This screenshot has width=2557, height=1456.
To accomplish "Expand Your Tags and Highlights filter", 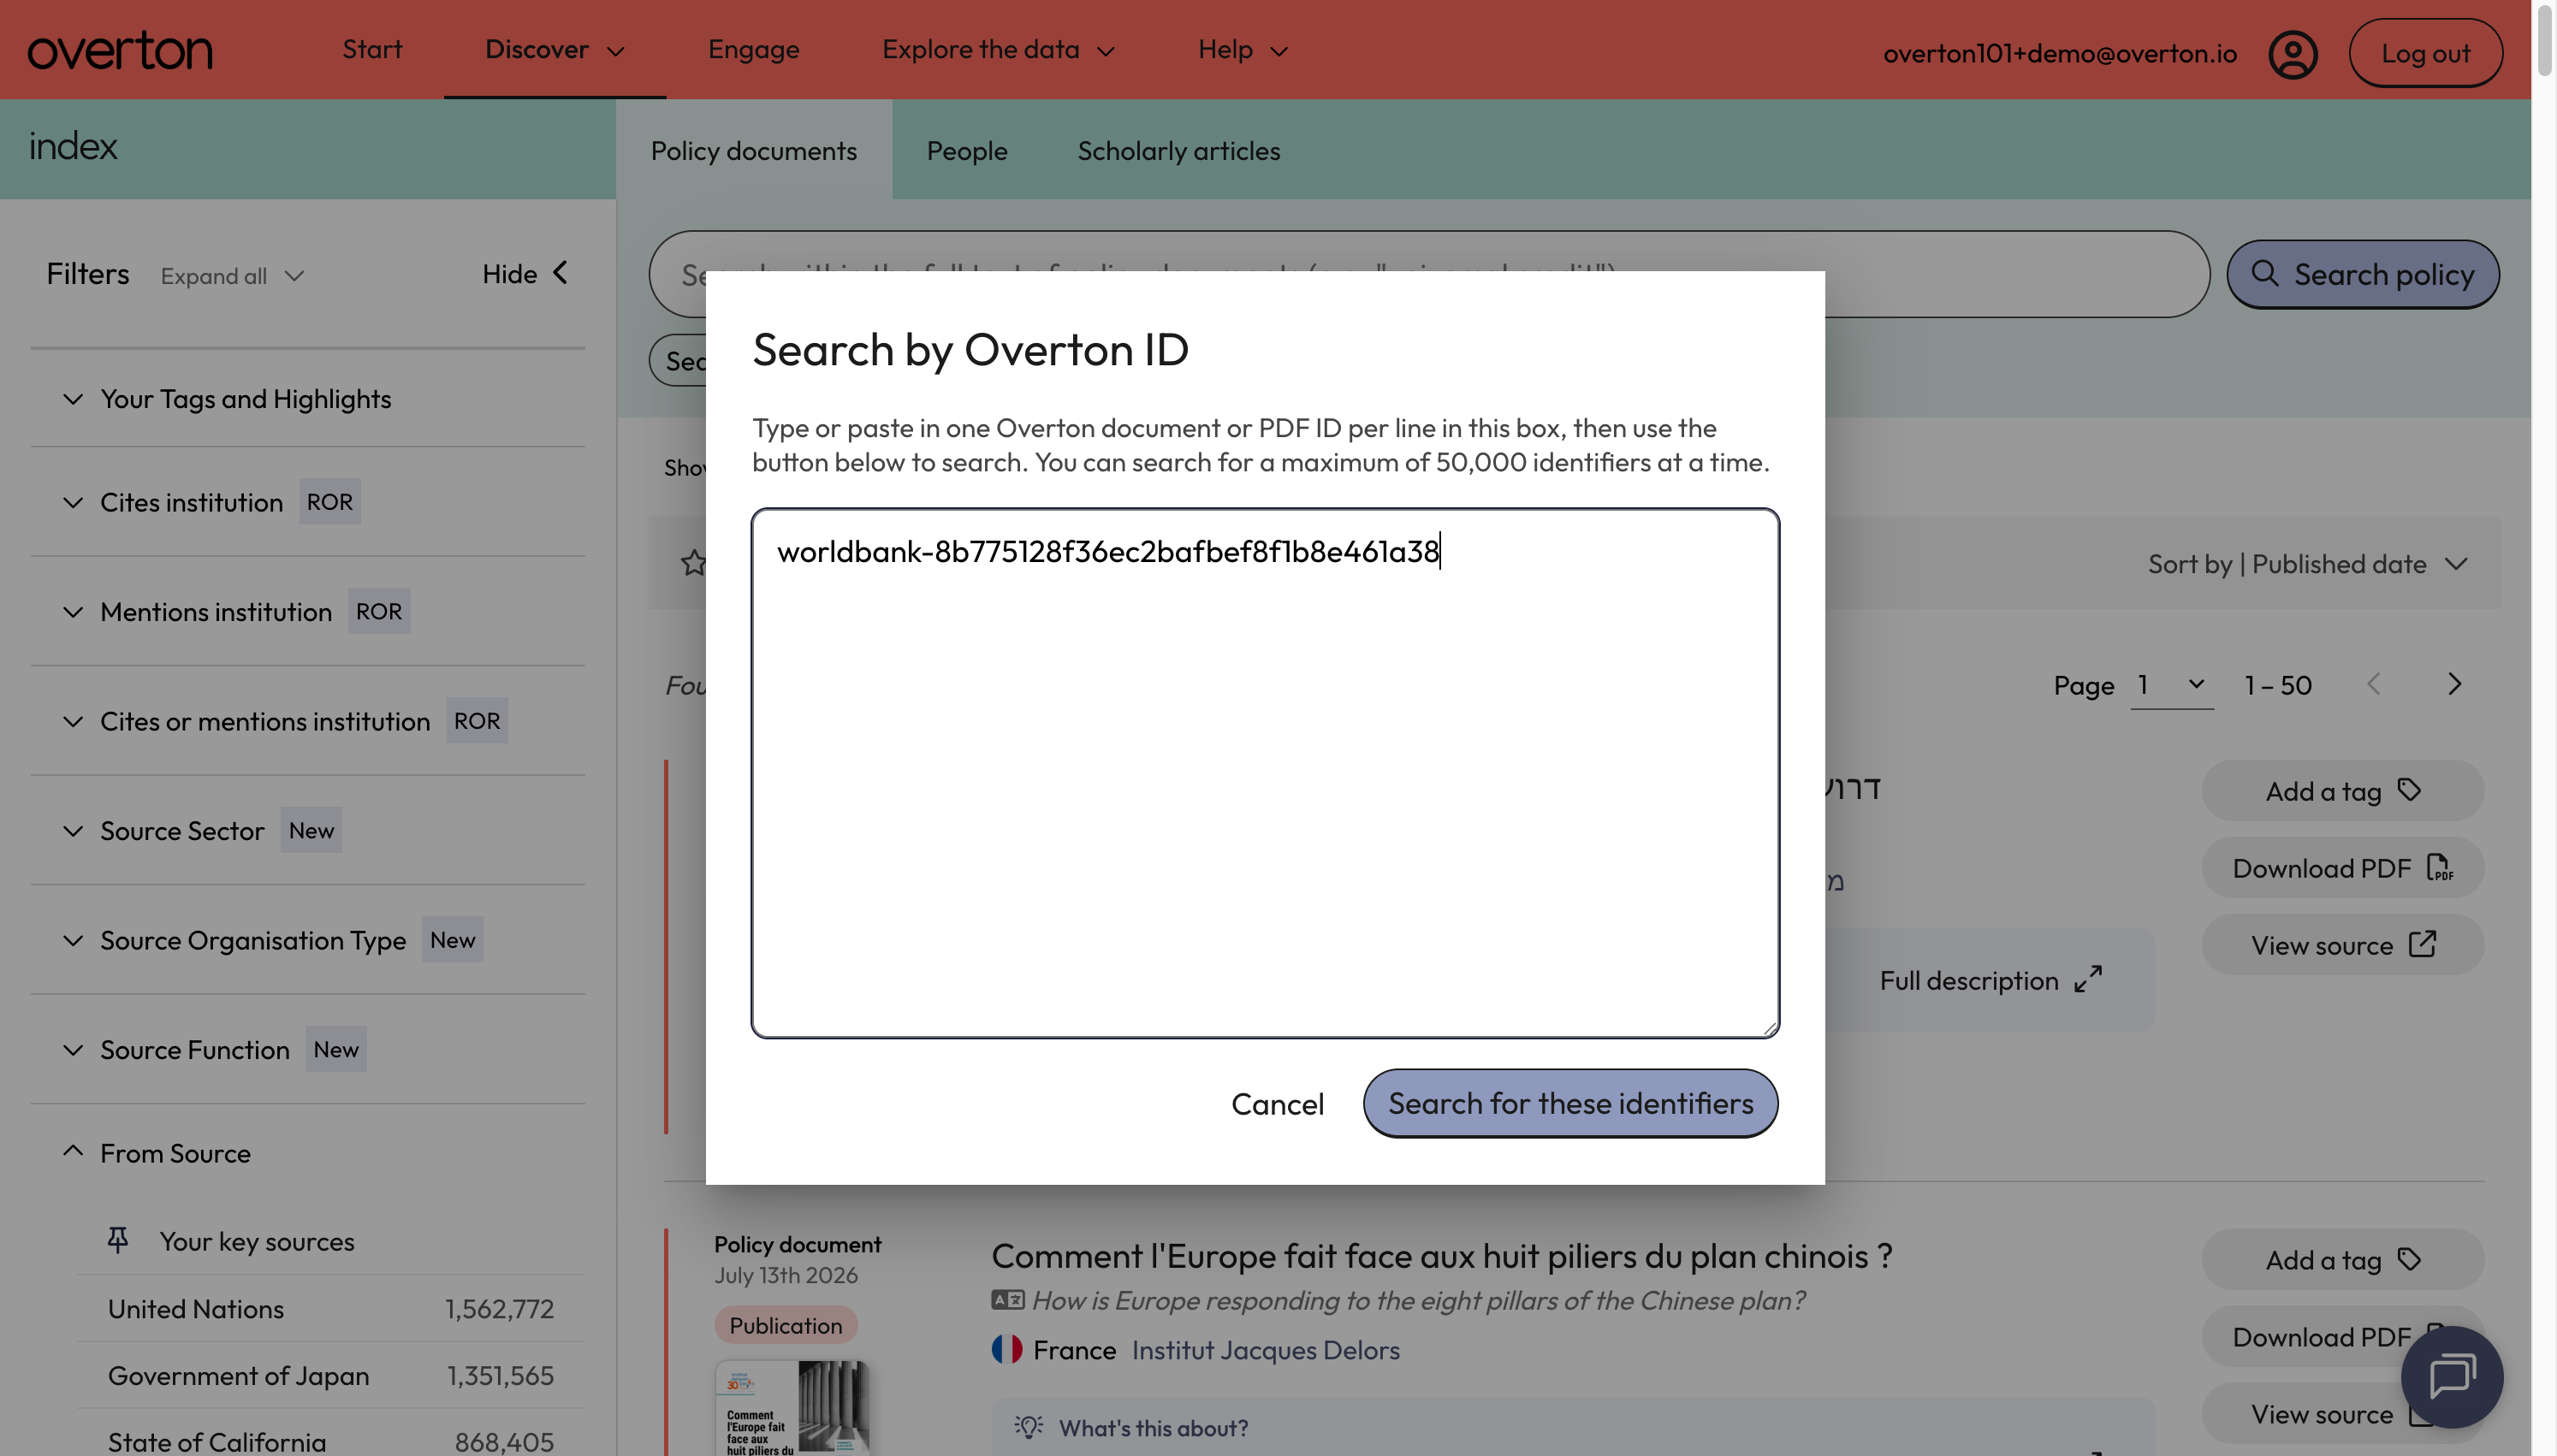I will [307, 398].
